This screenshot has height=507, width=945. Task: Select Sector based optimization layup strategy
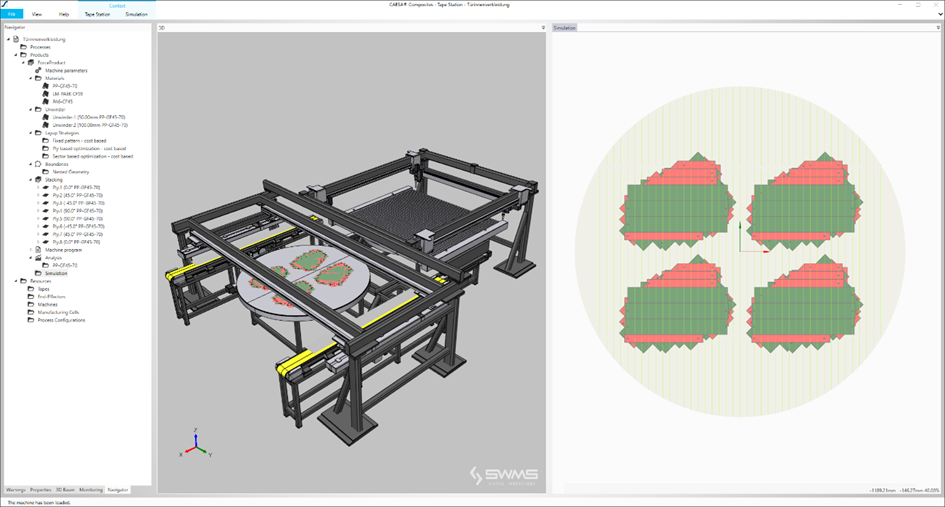[92, 156]
